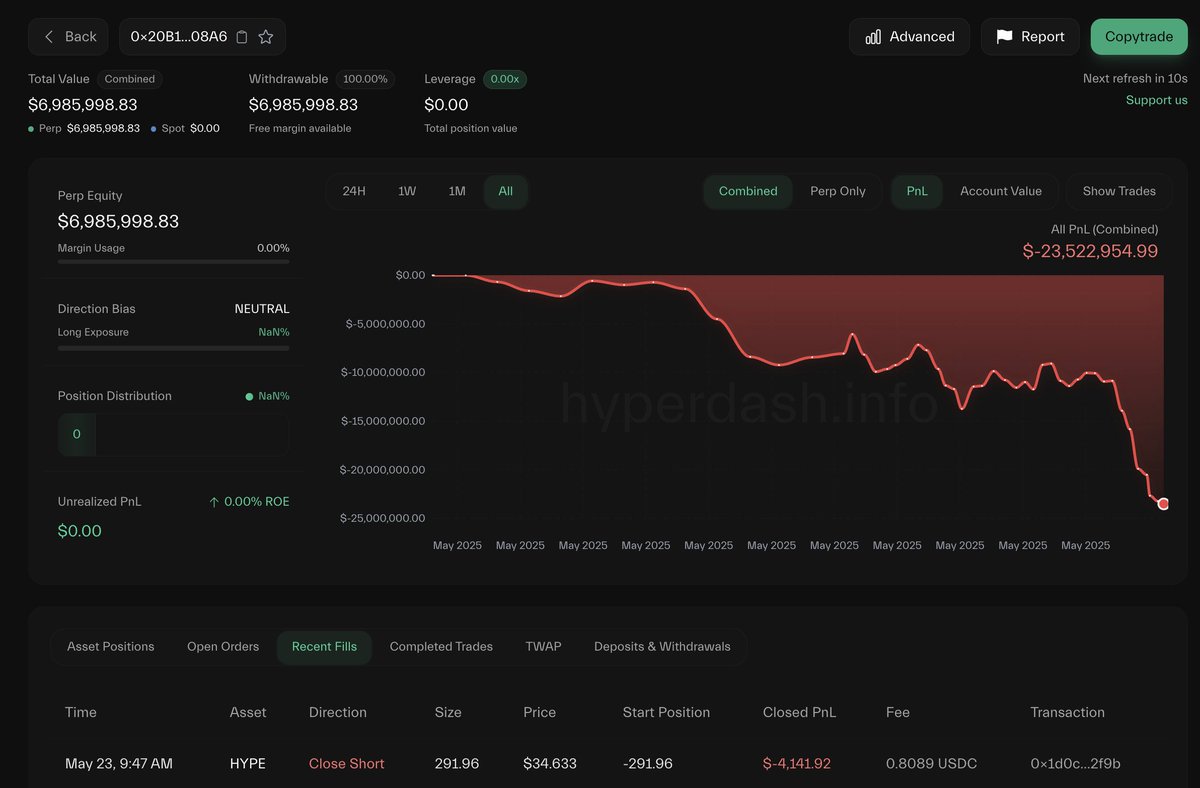
Task: Open transaction hash 0x1d0c...2f9b
Action: click(x=1075, y=764)
